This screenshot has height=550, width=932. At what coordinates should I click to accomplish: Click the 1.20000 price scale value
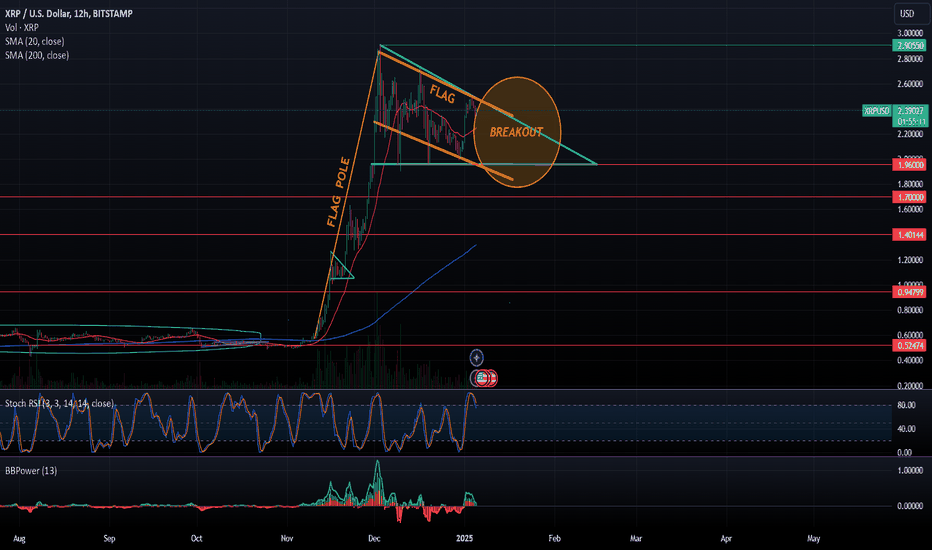(x=910, y=260)
